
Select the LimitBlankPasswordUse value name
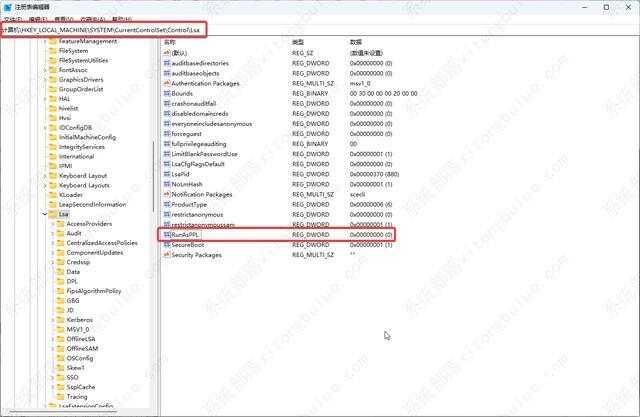pos(204,154)
